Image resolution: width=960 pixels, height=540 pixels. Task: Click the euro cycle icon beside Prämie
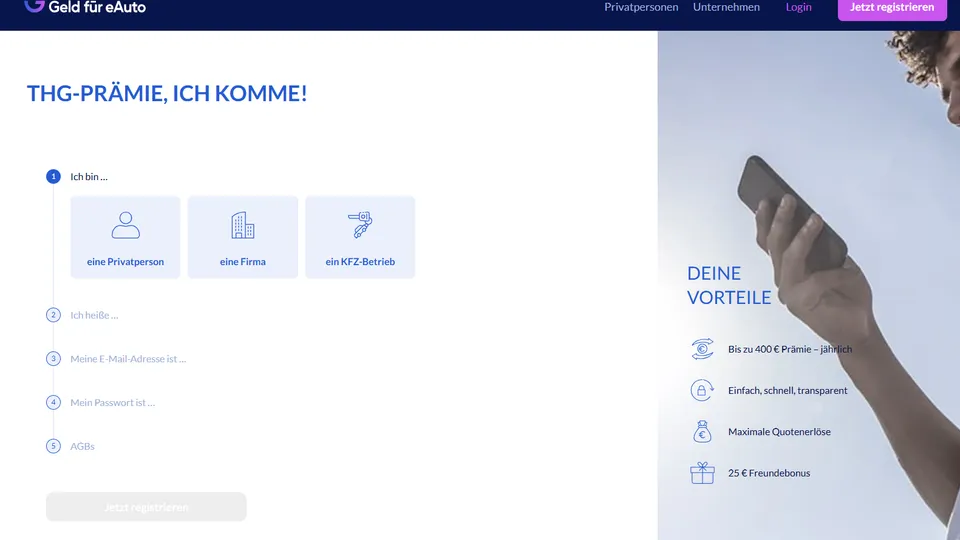[702, 349]
